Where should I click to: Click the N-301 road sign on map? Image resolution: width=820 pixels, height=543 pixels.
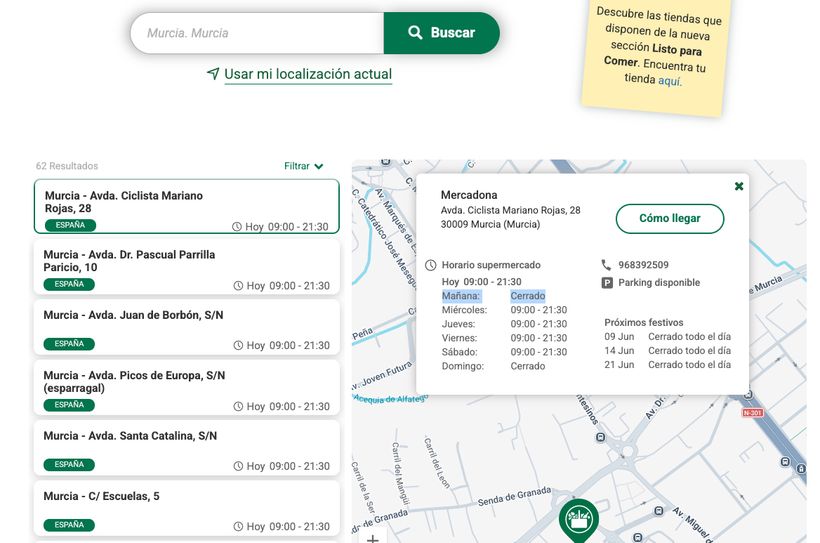coord(753,413)
